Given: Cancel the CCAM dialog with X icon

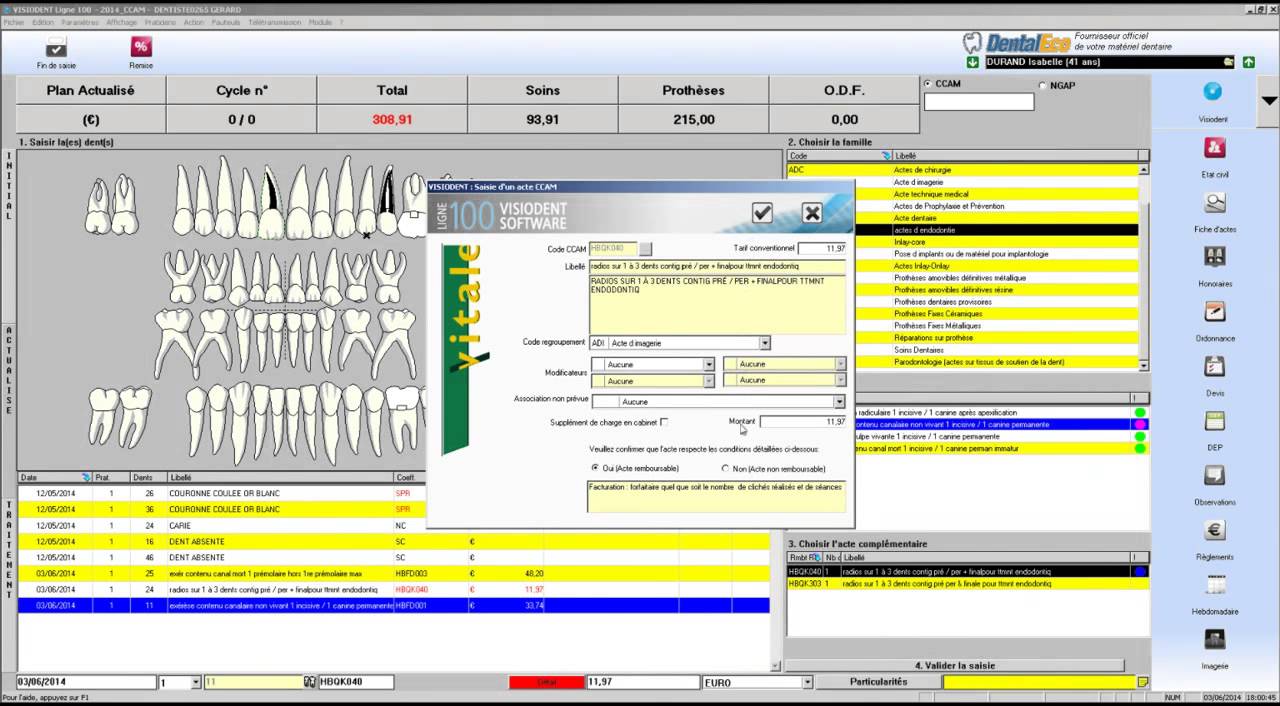Looking at the screenshot, I should click(x=812, y=212).
